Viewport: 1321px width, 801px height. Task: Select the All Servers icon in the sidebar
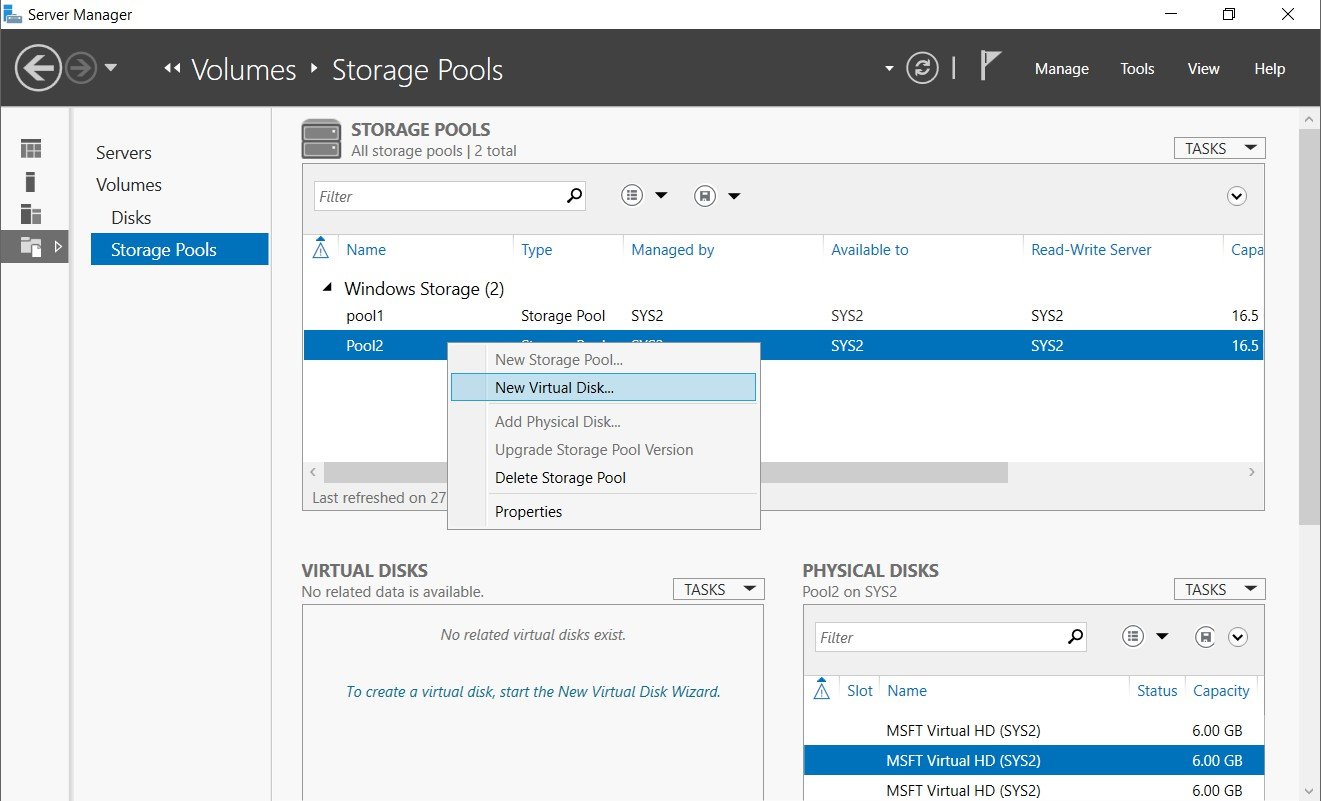31,214
